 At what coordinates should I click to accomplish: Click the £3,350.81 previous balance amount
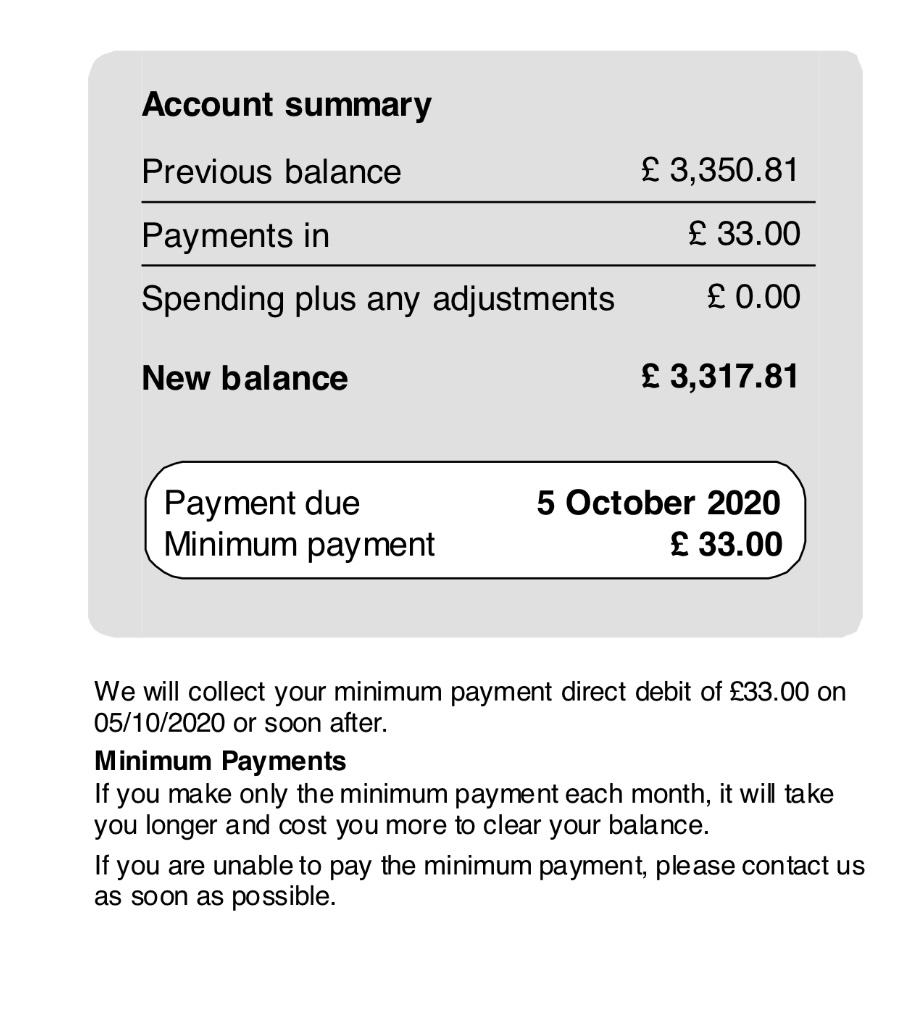[x=720, y=170]
